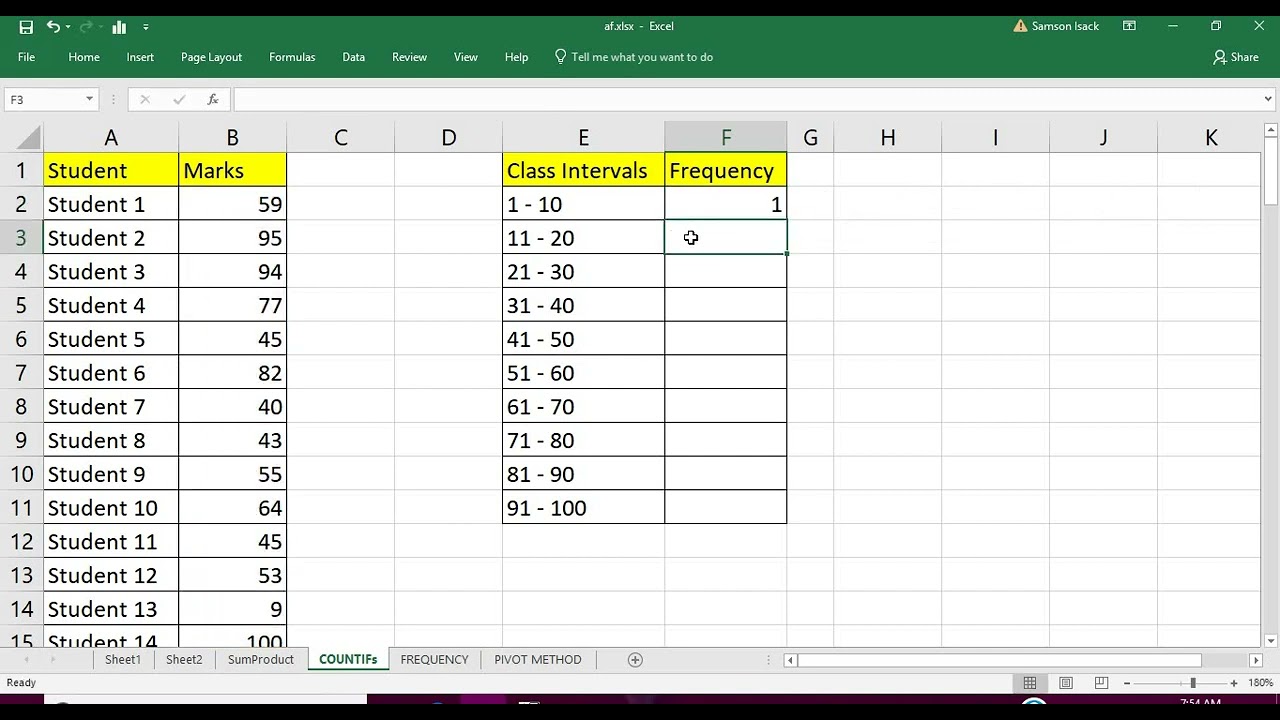Open the Help ribbon tab

point(516,57)
